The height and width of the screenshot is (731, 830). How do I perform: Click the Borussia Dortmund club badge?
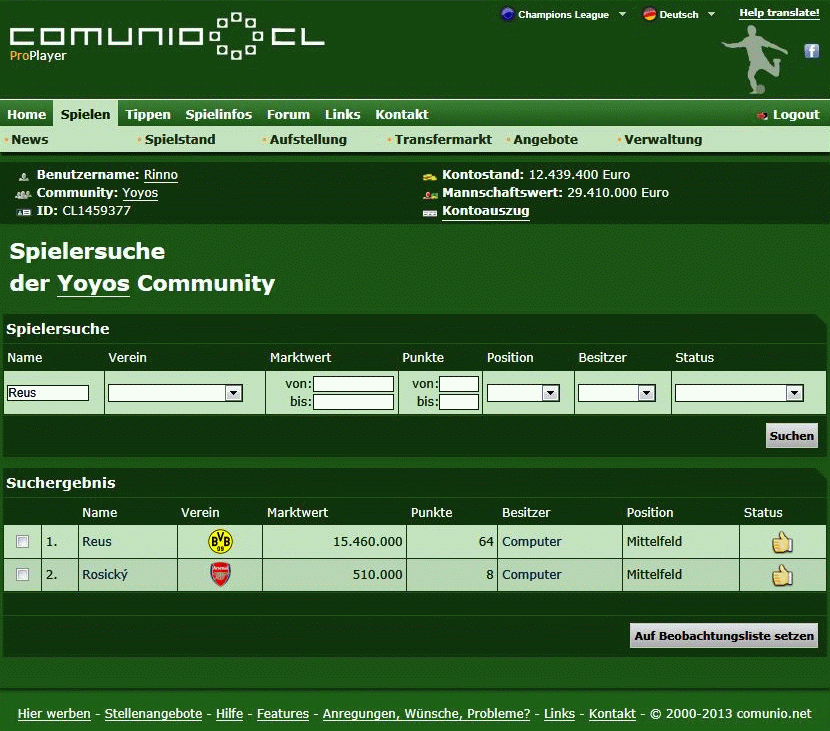point(220,542)
